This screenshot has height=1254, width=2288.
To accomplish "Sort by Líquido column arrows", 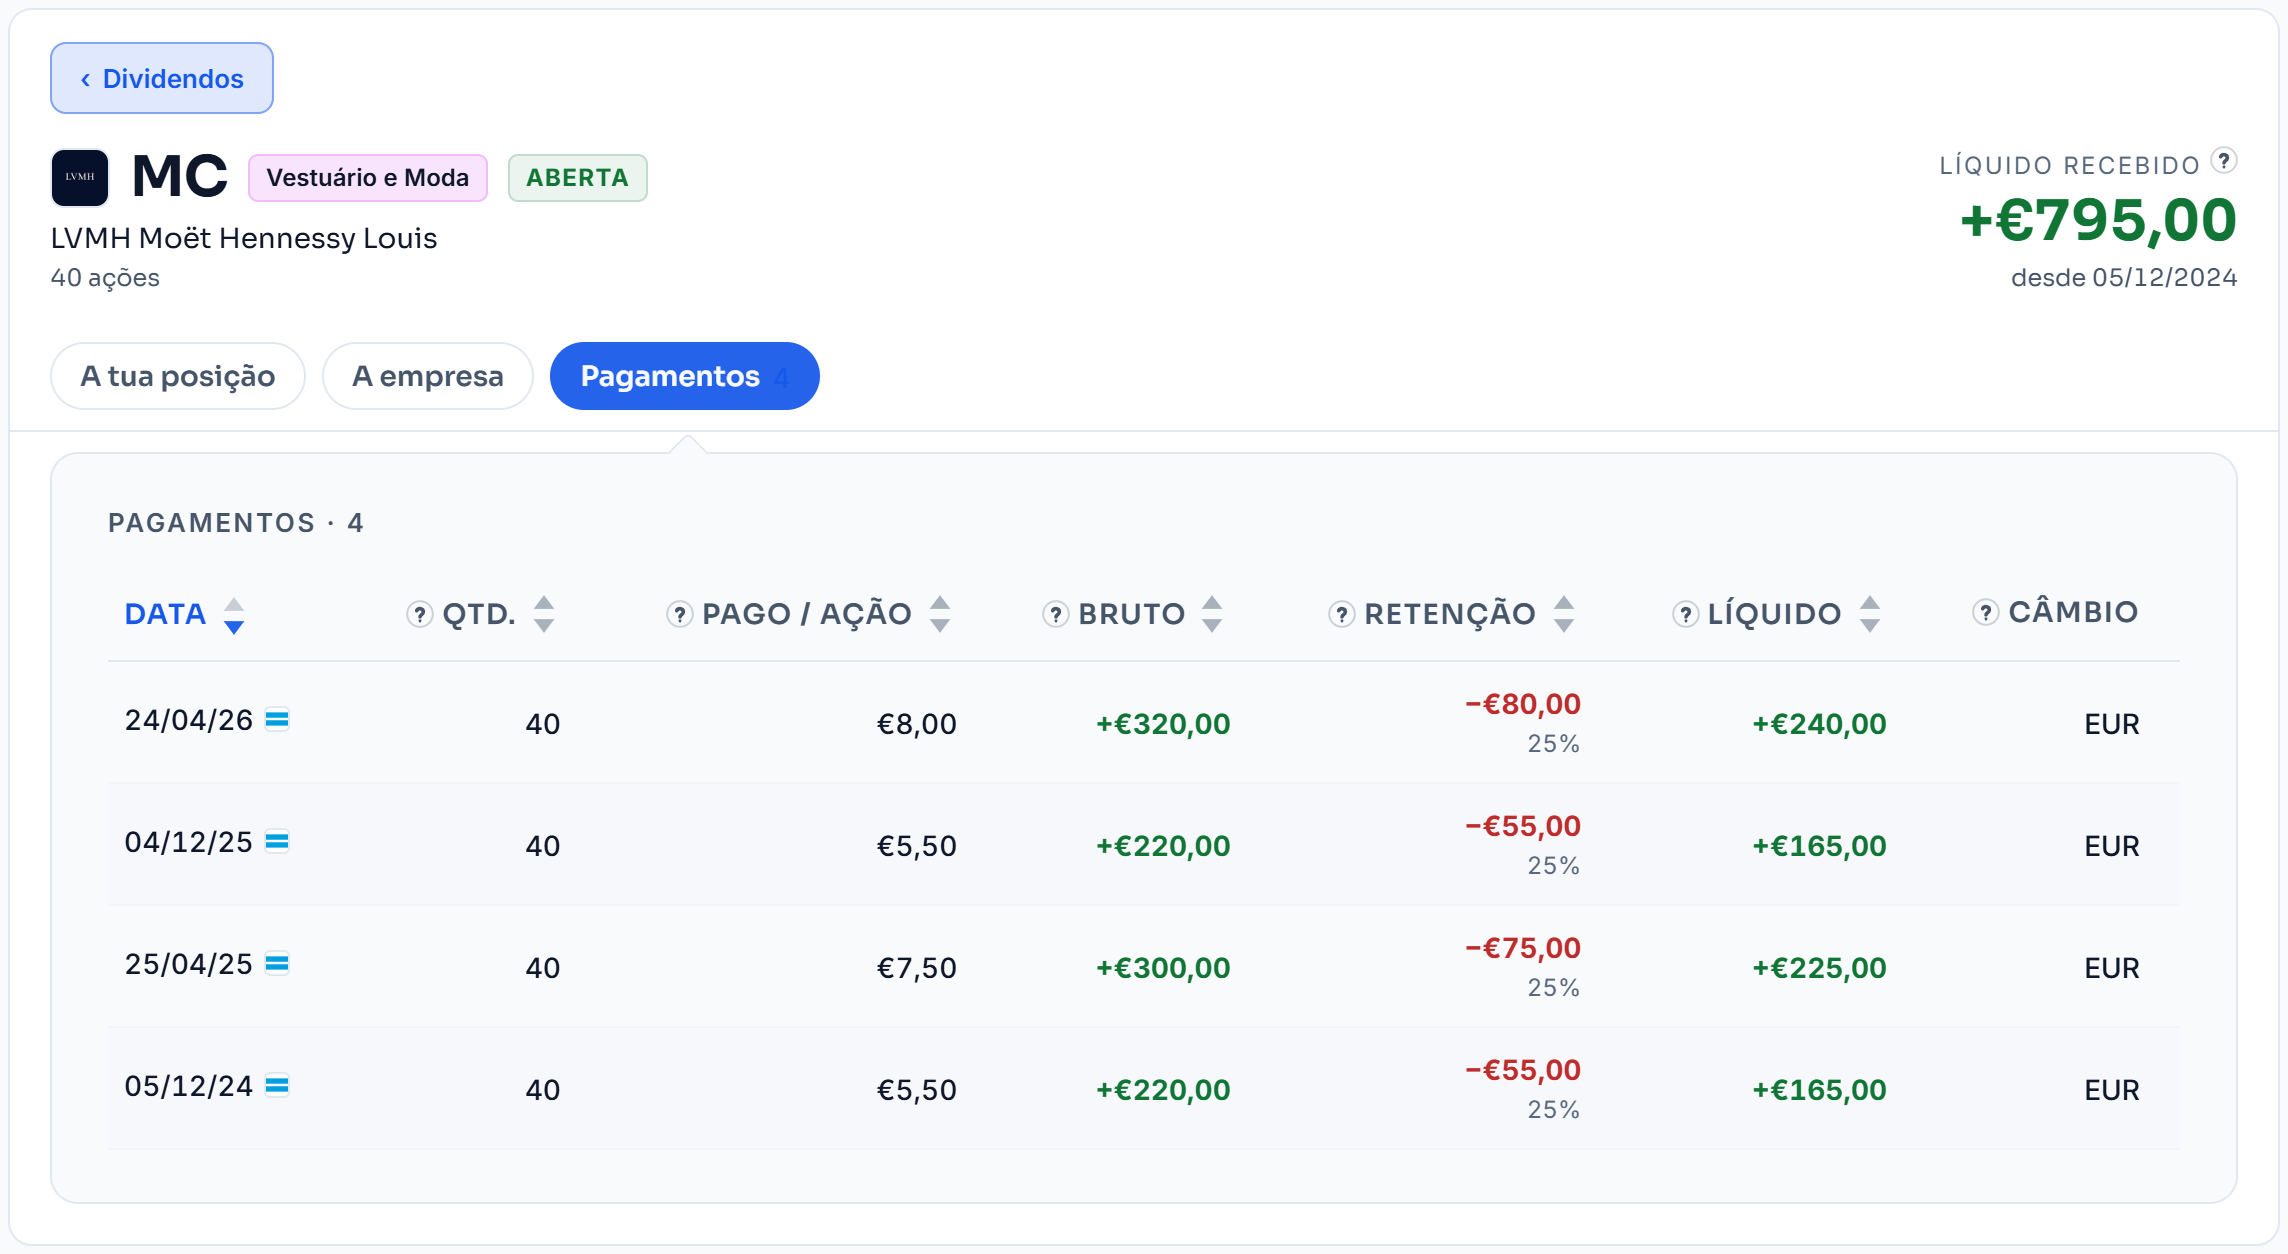I will pos(1870,614).
